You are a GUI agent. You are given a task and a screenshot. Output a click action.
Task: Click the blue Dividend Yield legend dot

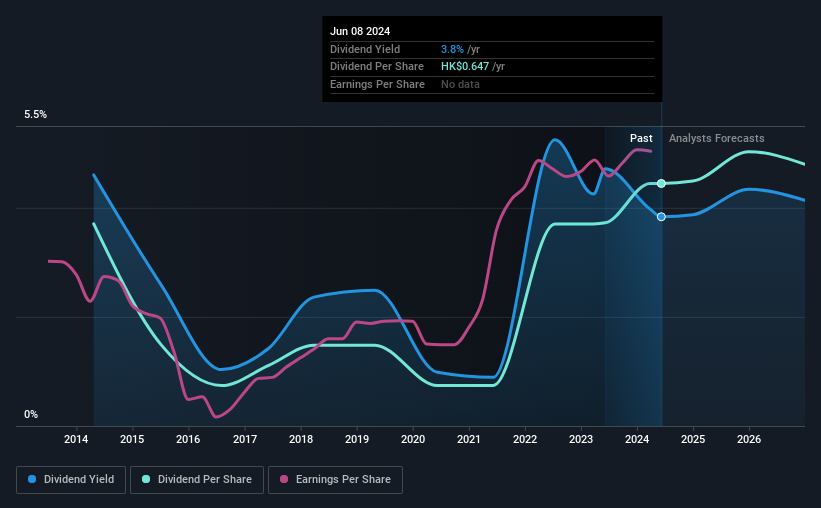(x=32, y=479)
